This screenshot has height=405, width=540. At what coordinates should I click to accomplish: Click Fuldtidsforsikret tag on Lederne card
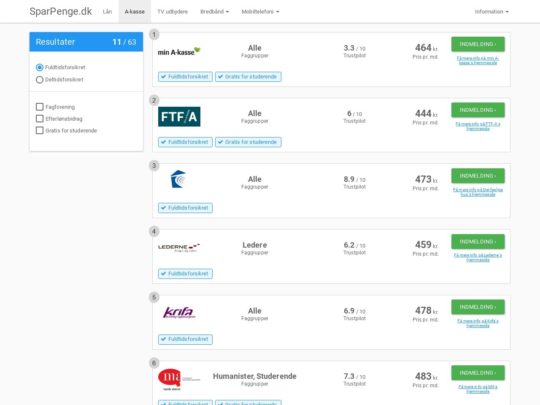click(x=185, y=273)
